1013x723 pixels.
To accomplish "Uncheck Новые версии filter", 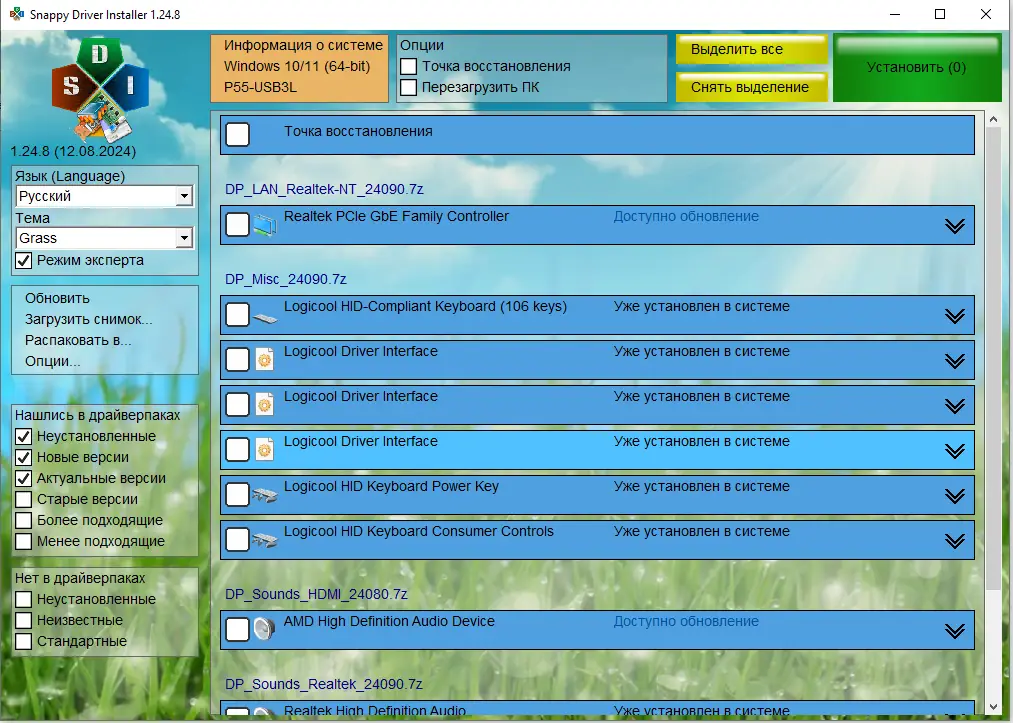I will (x=23, y=457).
